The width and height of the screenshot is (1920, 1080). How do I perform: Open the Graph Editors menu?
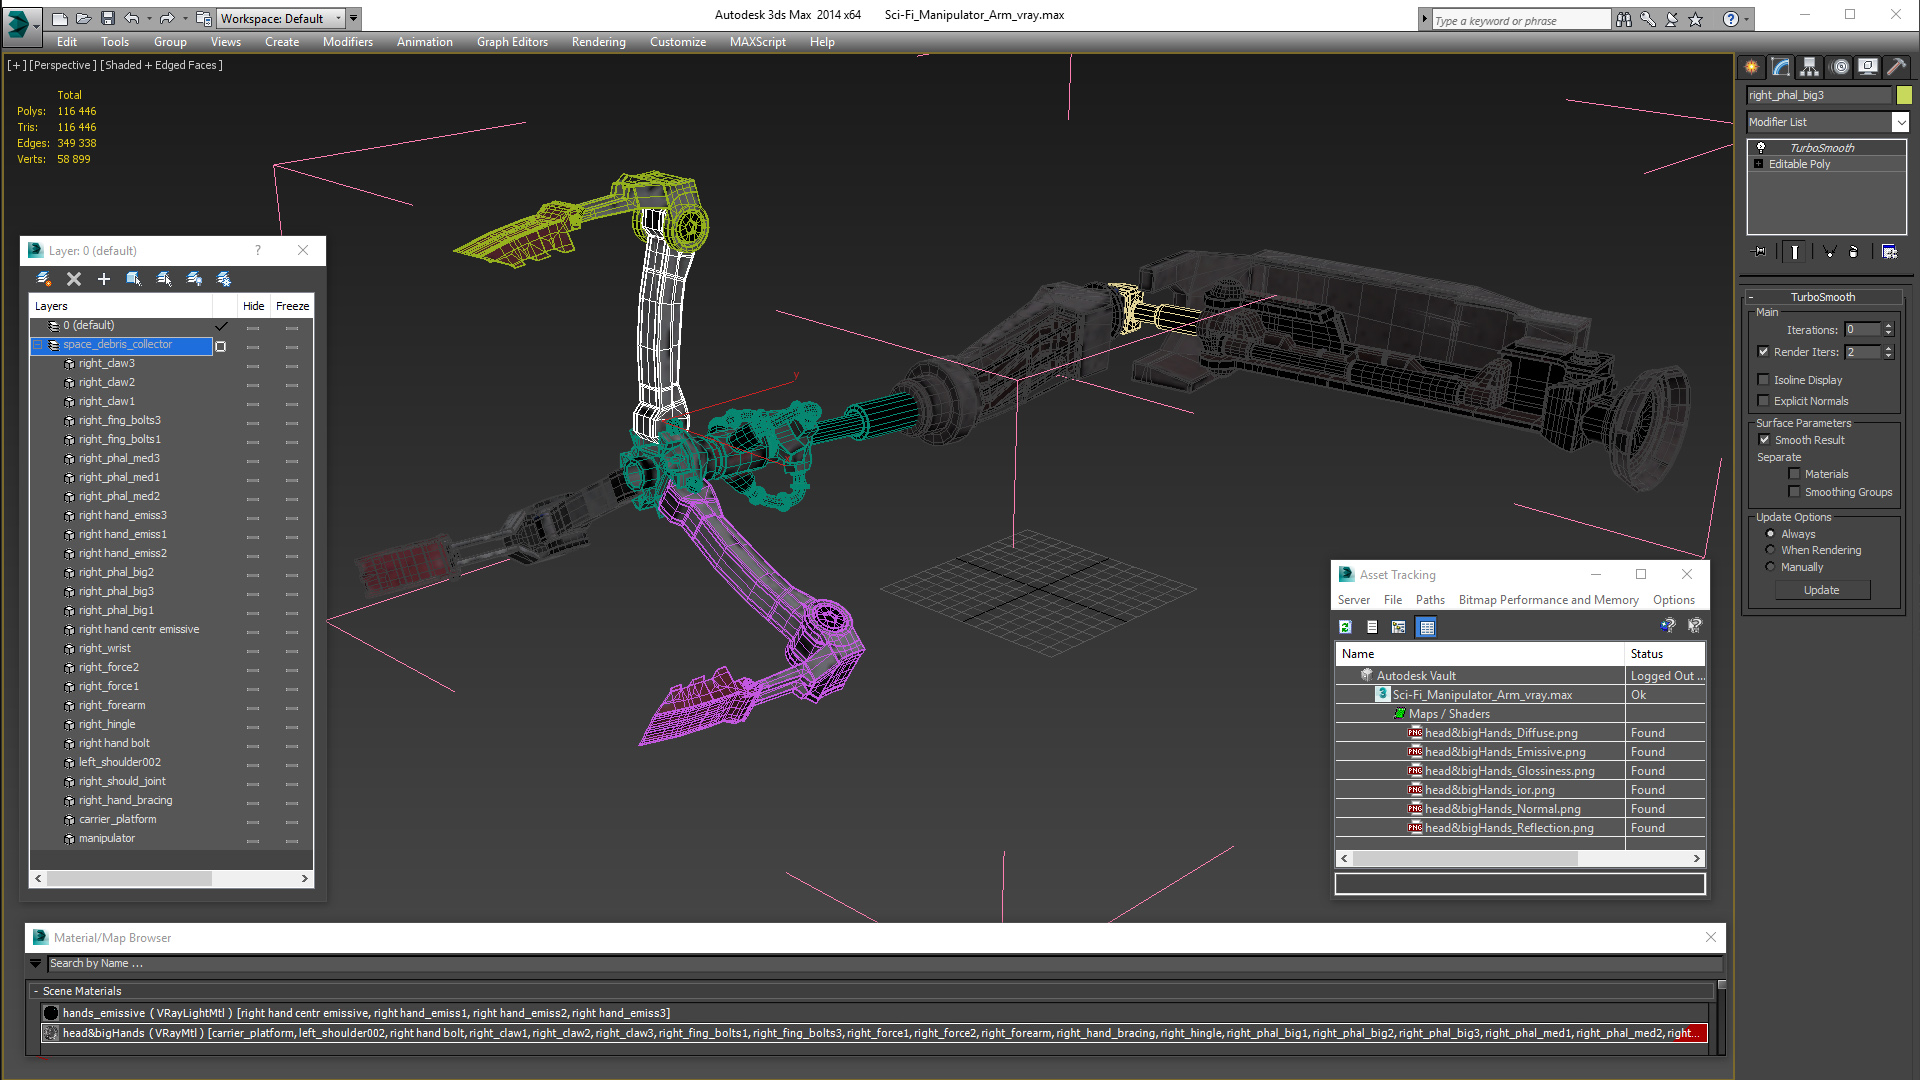[512, 42]
